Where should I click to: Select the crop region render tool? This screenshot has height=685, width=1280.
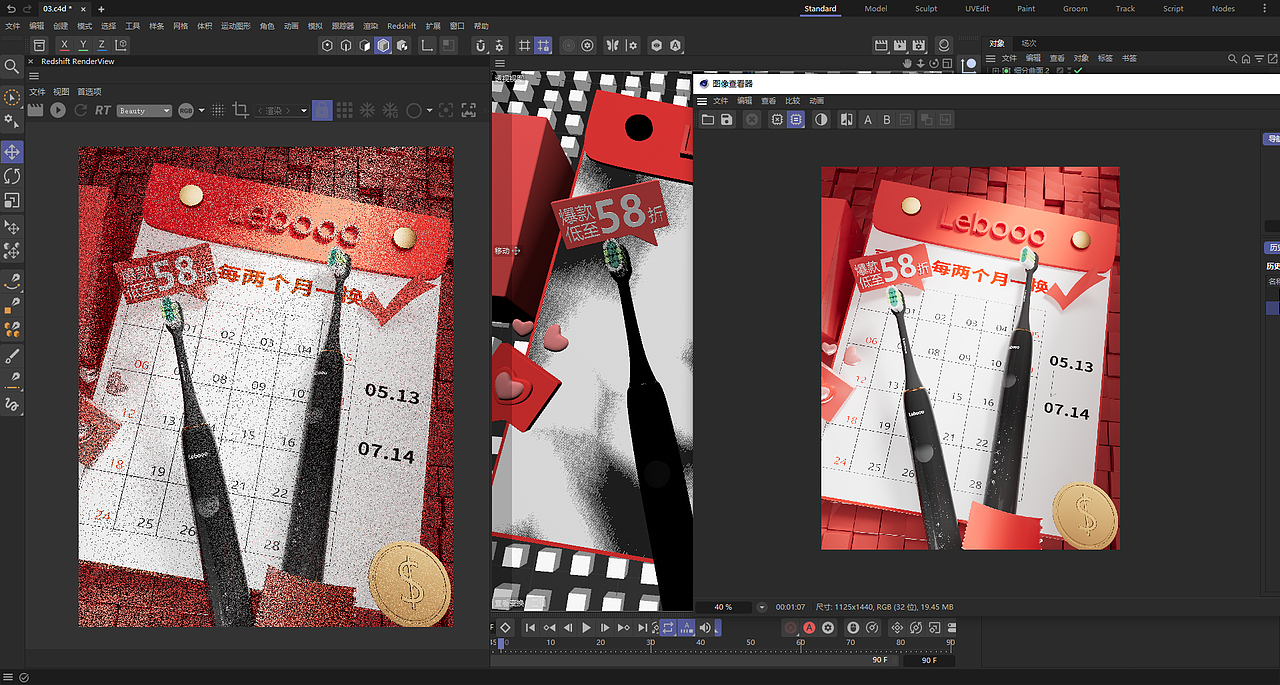240,110
